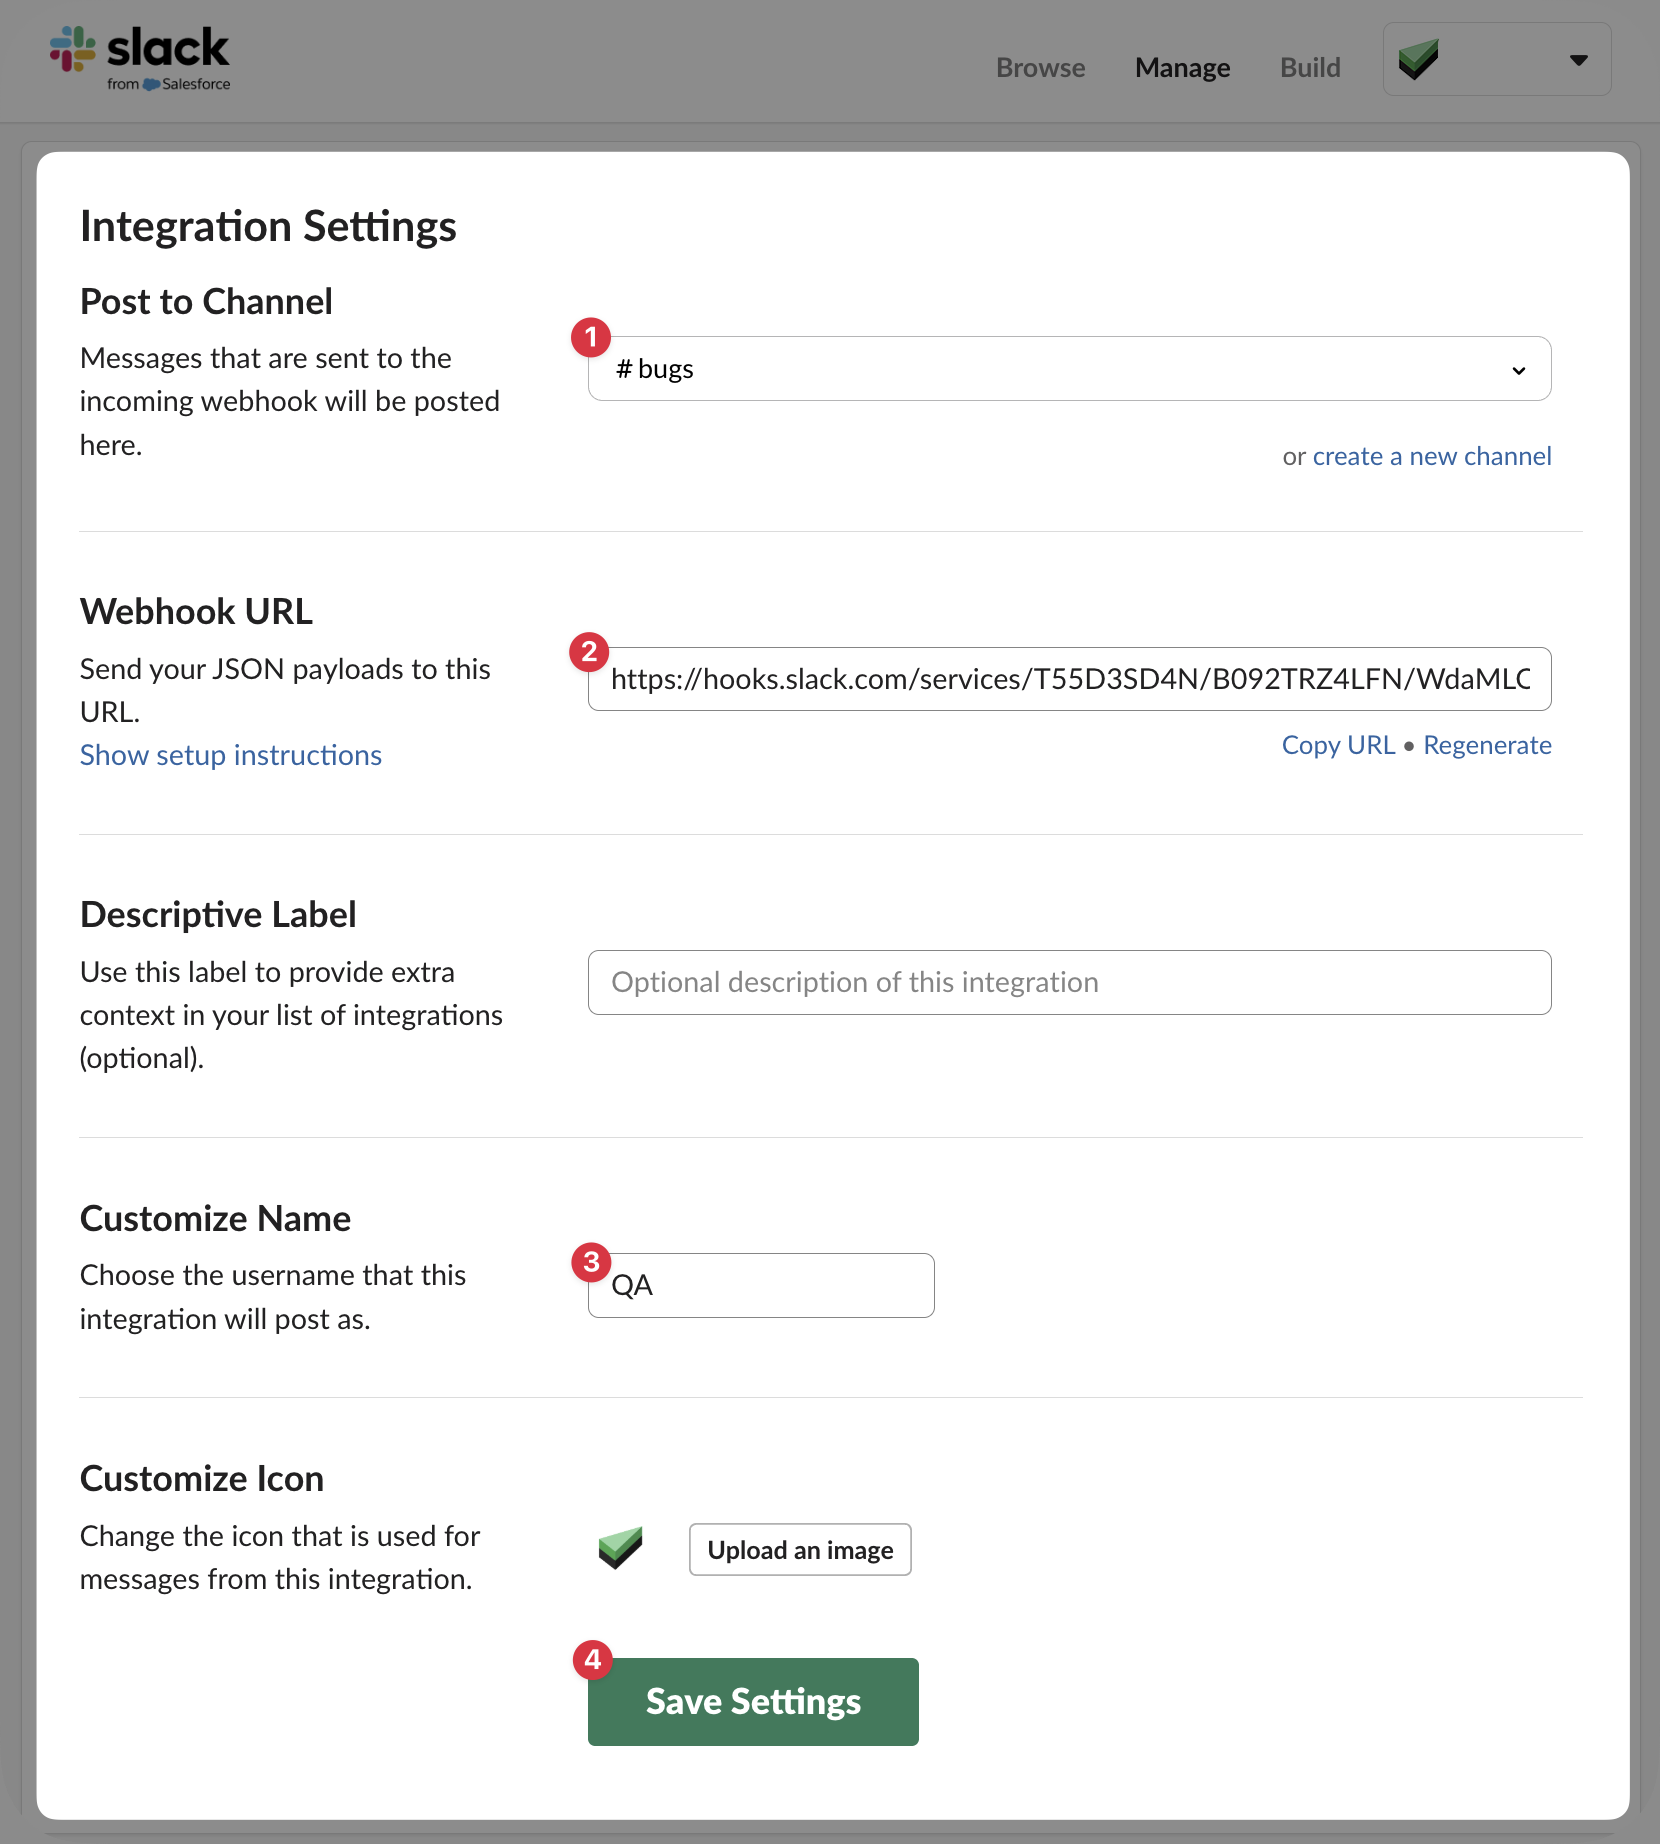The height and width of the screenshot is (1844, 1660).
Task: Click the Save Settings button
Action: (x=753, y=1701)
